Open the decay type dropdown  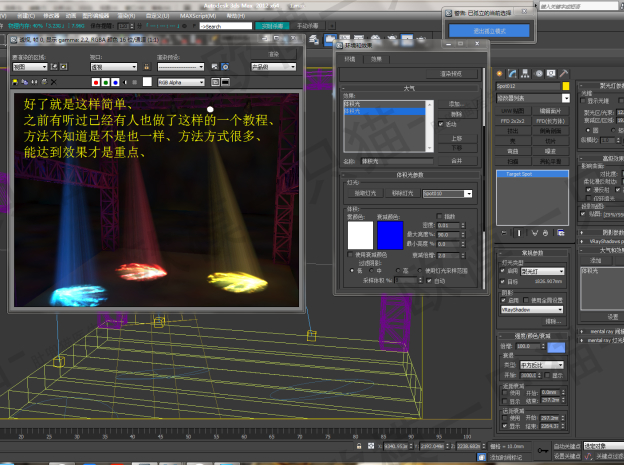(x=542, y=365)
